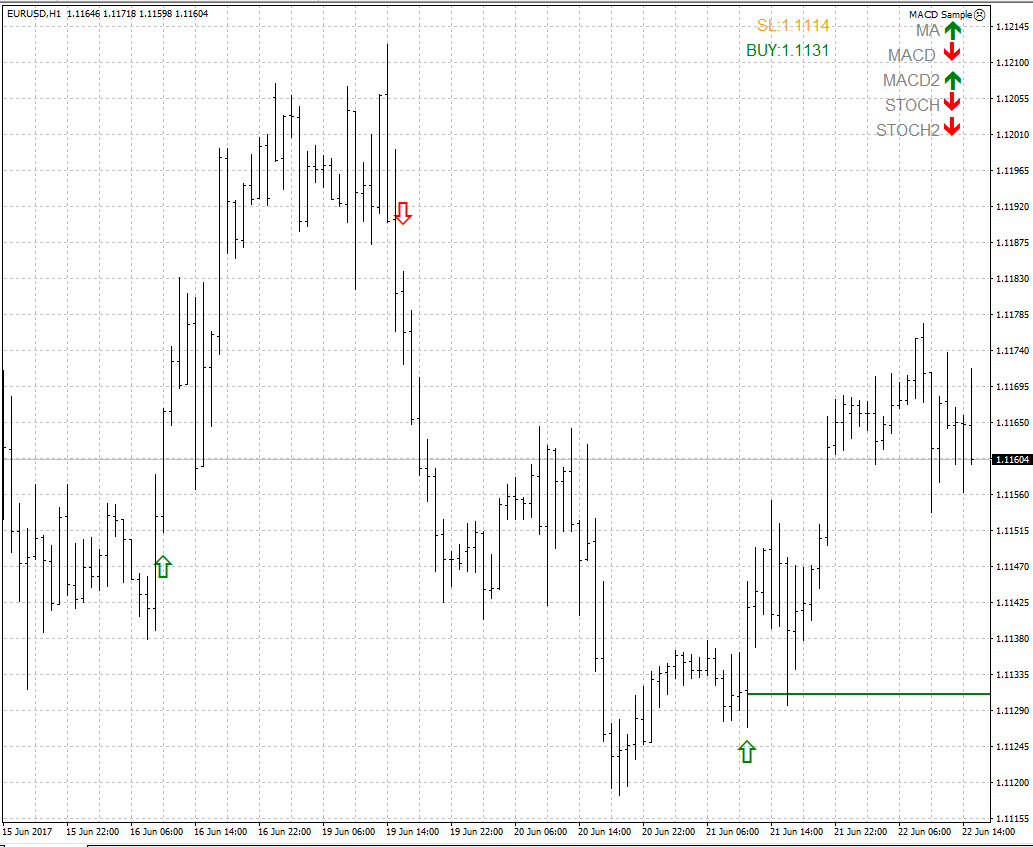
Task: Select the green horizontal buy level line
Action: click(x=880, y=693)
